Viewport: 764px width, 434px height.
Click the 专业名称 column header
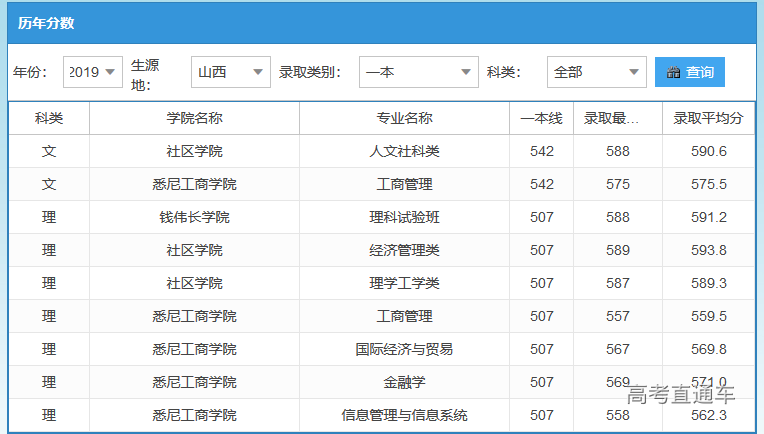pos(404,118)
